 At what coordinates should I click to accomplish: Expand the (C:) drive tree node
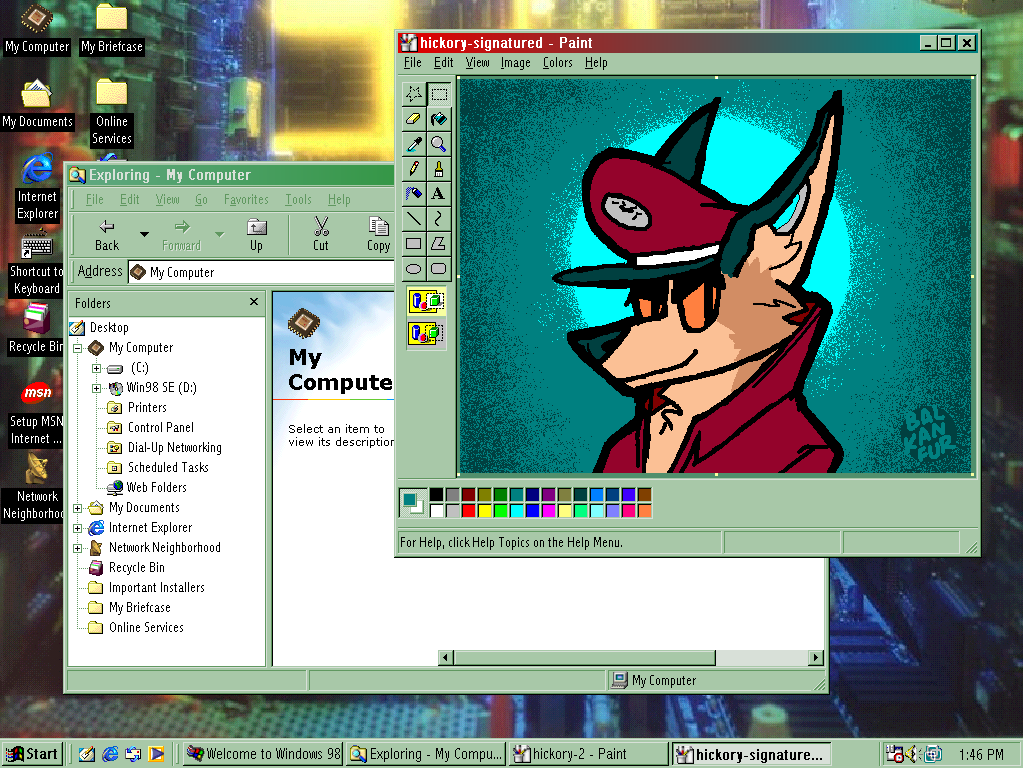tap(97, 369)
